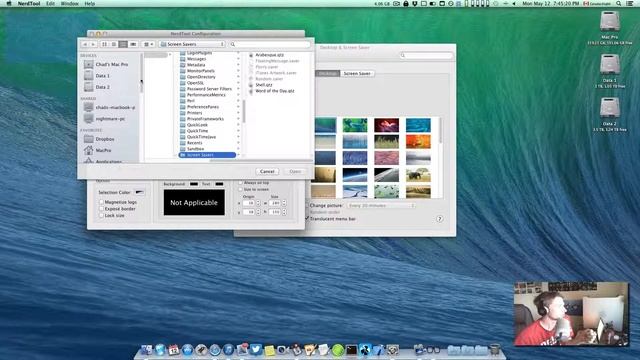Viewport: 640px width, 360px height.
Task: Open the Background color well
Action: pos(194,184)
